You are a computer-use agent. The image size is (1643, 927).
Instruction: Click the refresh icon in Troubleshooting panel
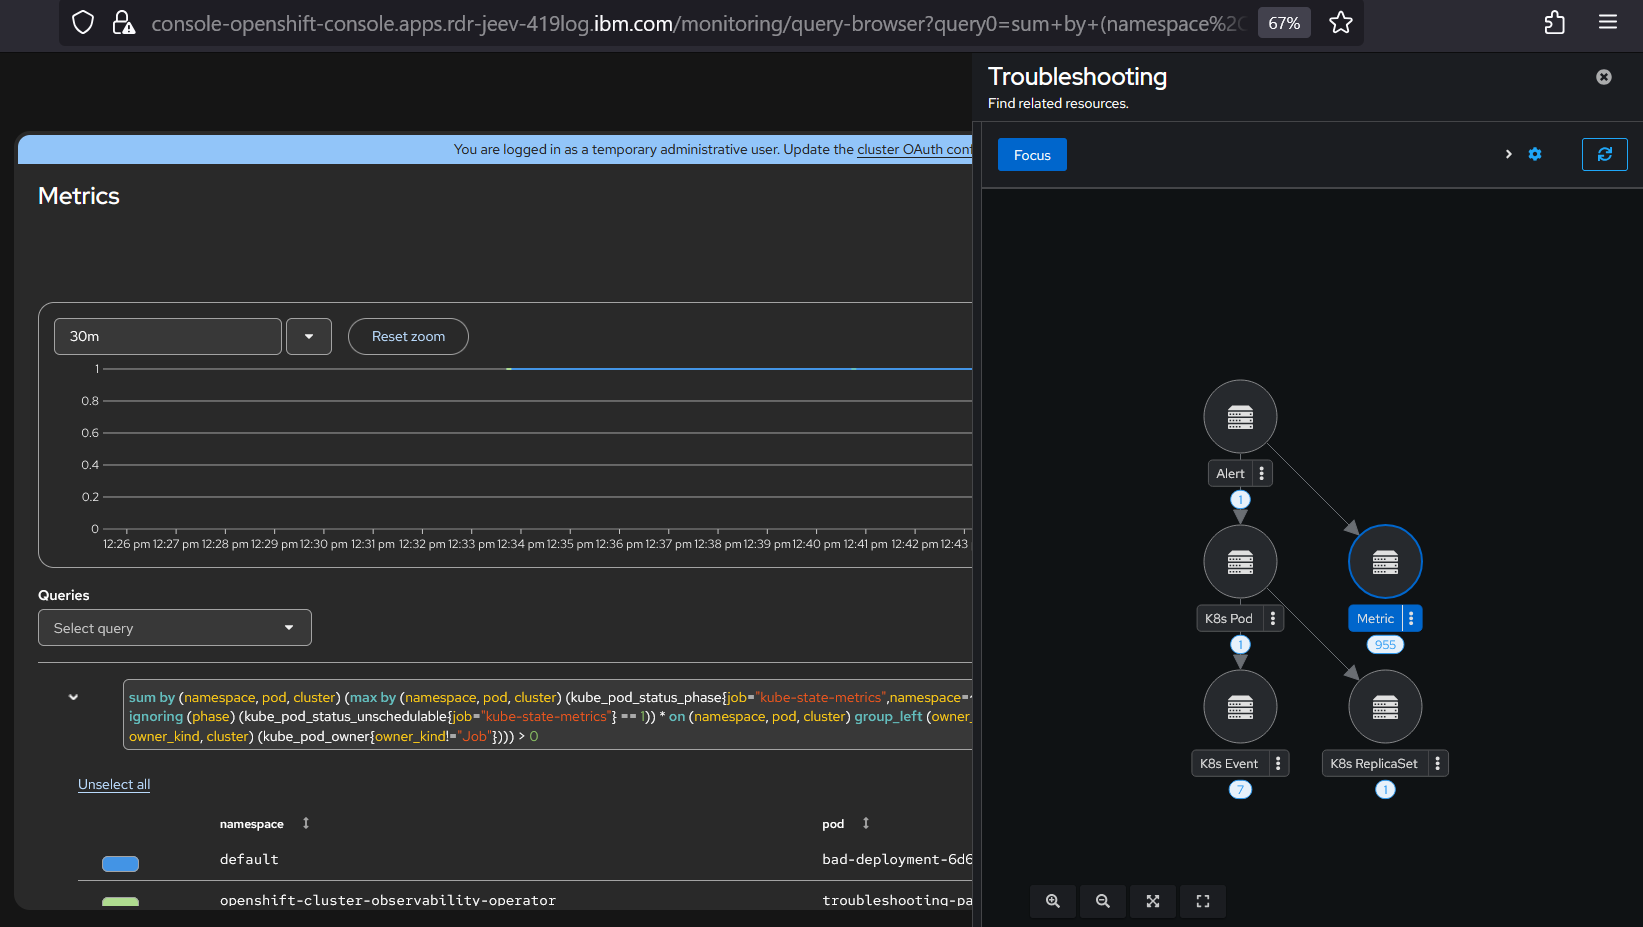coord(1604,155)
